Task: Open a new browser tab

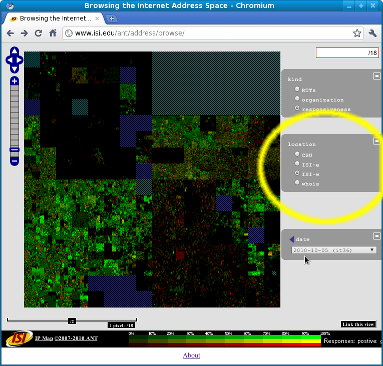Action: tap(112, 19)
